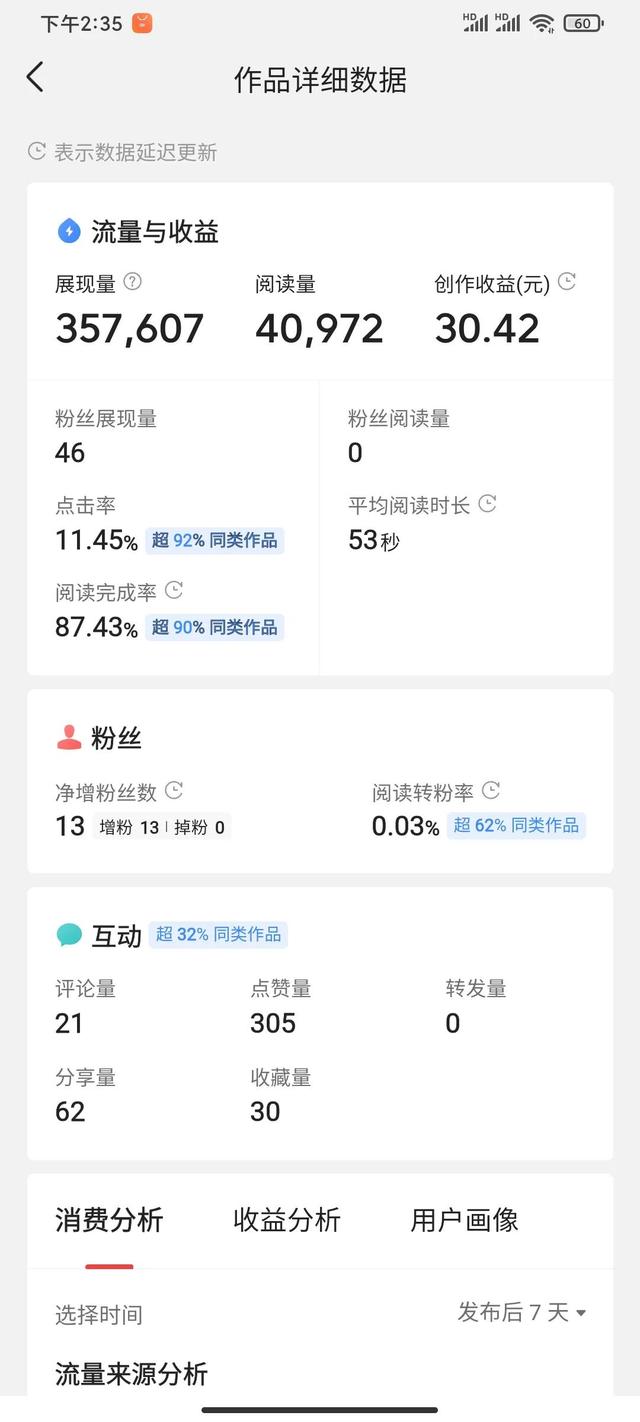Go back using the top-left arrow
The width and height of the screenshot is (640, 1422).
pyautogui.click(x=35, y=77)
